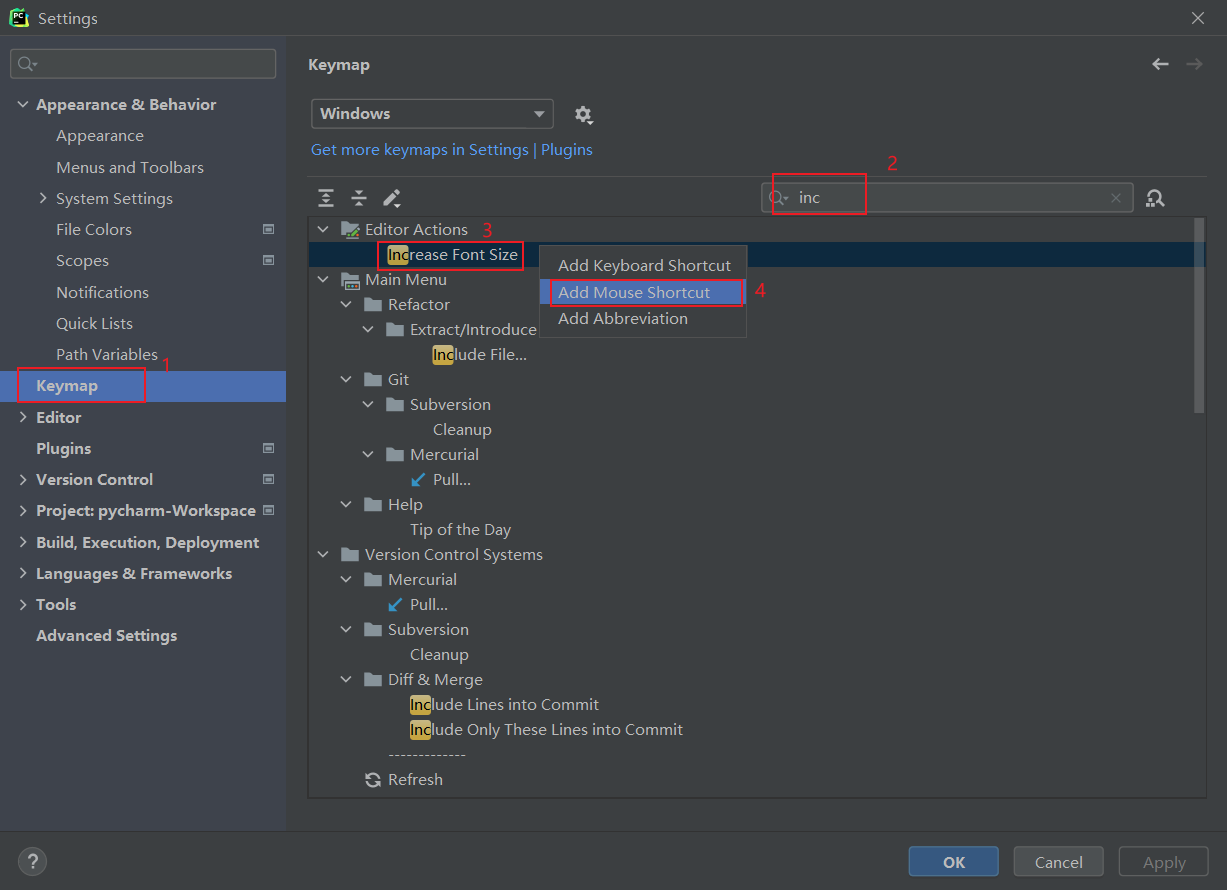The image size is (1227, 890).
Task: Click the Editor Actions folder icon
Action: point(350,230)
